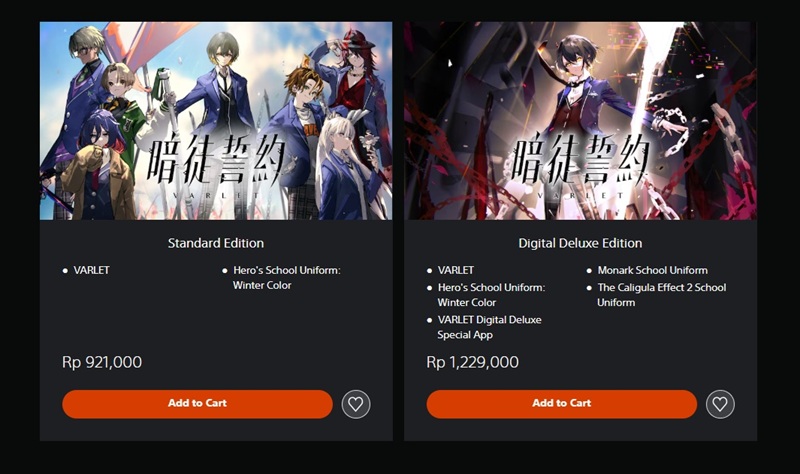This screenshot has width=800, height=474.
Task: Add Standard Edition to wishlist via heart icon
Action: 356,404
